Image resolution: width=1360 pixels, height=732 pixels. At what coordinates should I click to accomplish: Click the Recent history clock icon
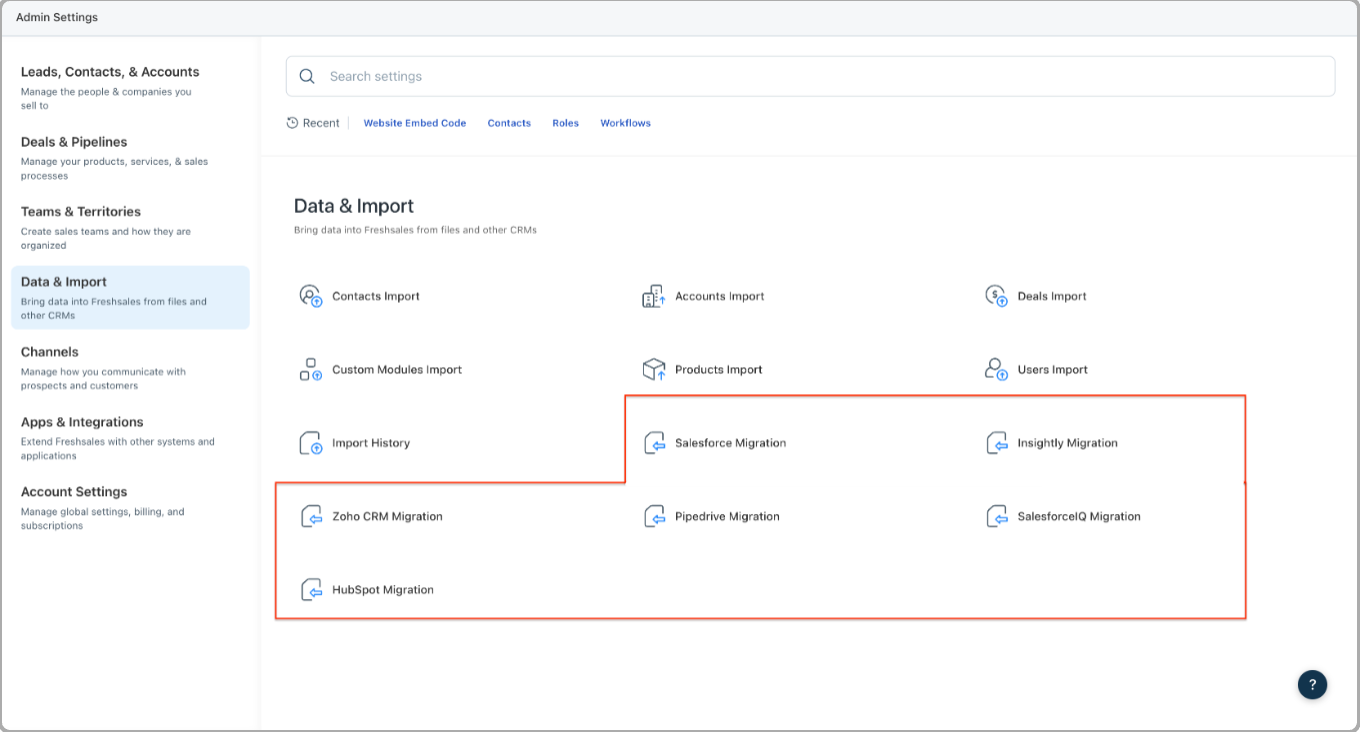pos(292,123)
